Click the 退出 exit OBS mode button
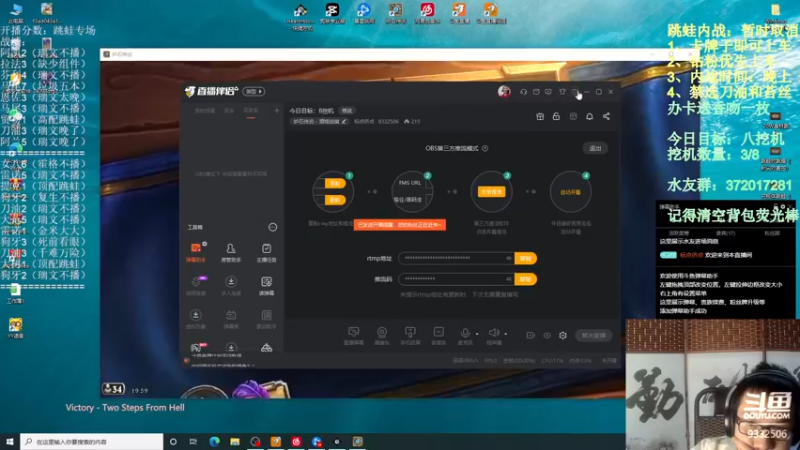The image size is (800, 450). [x=595, y=148]
